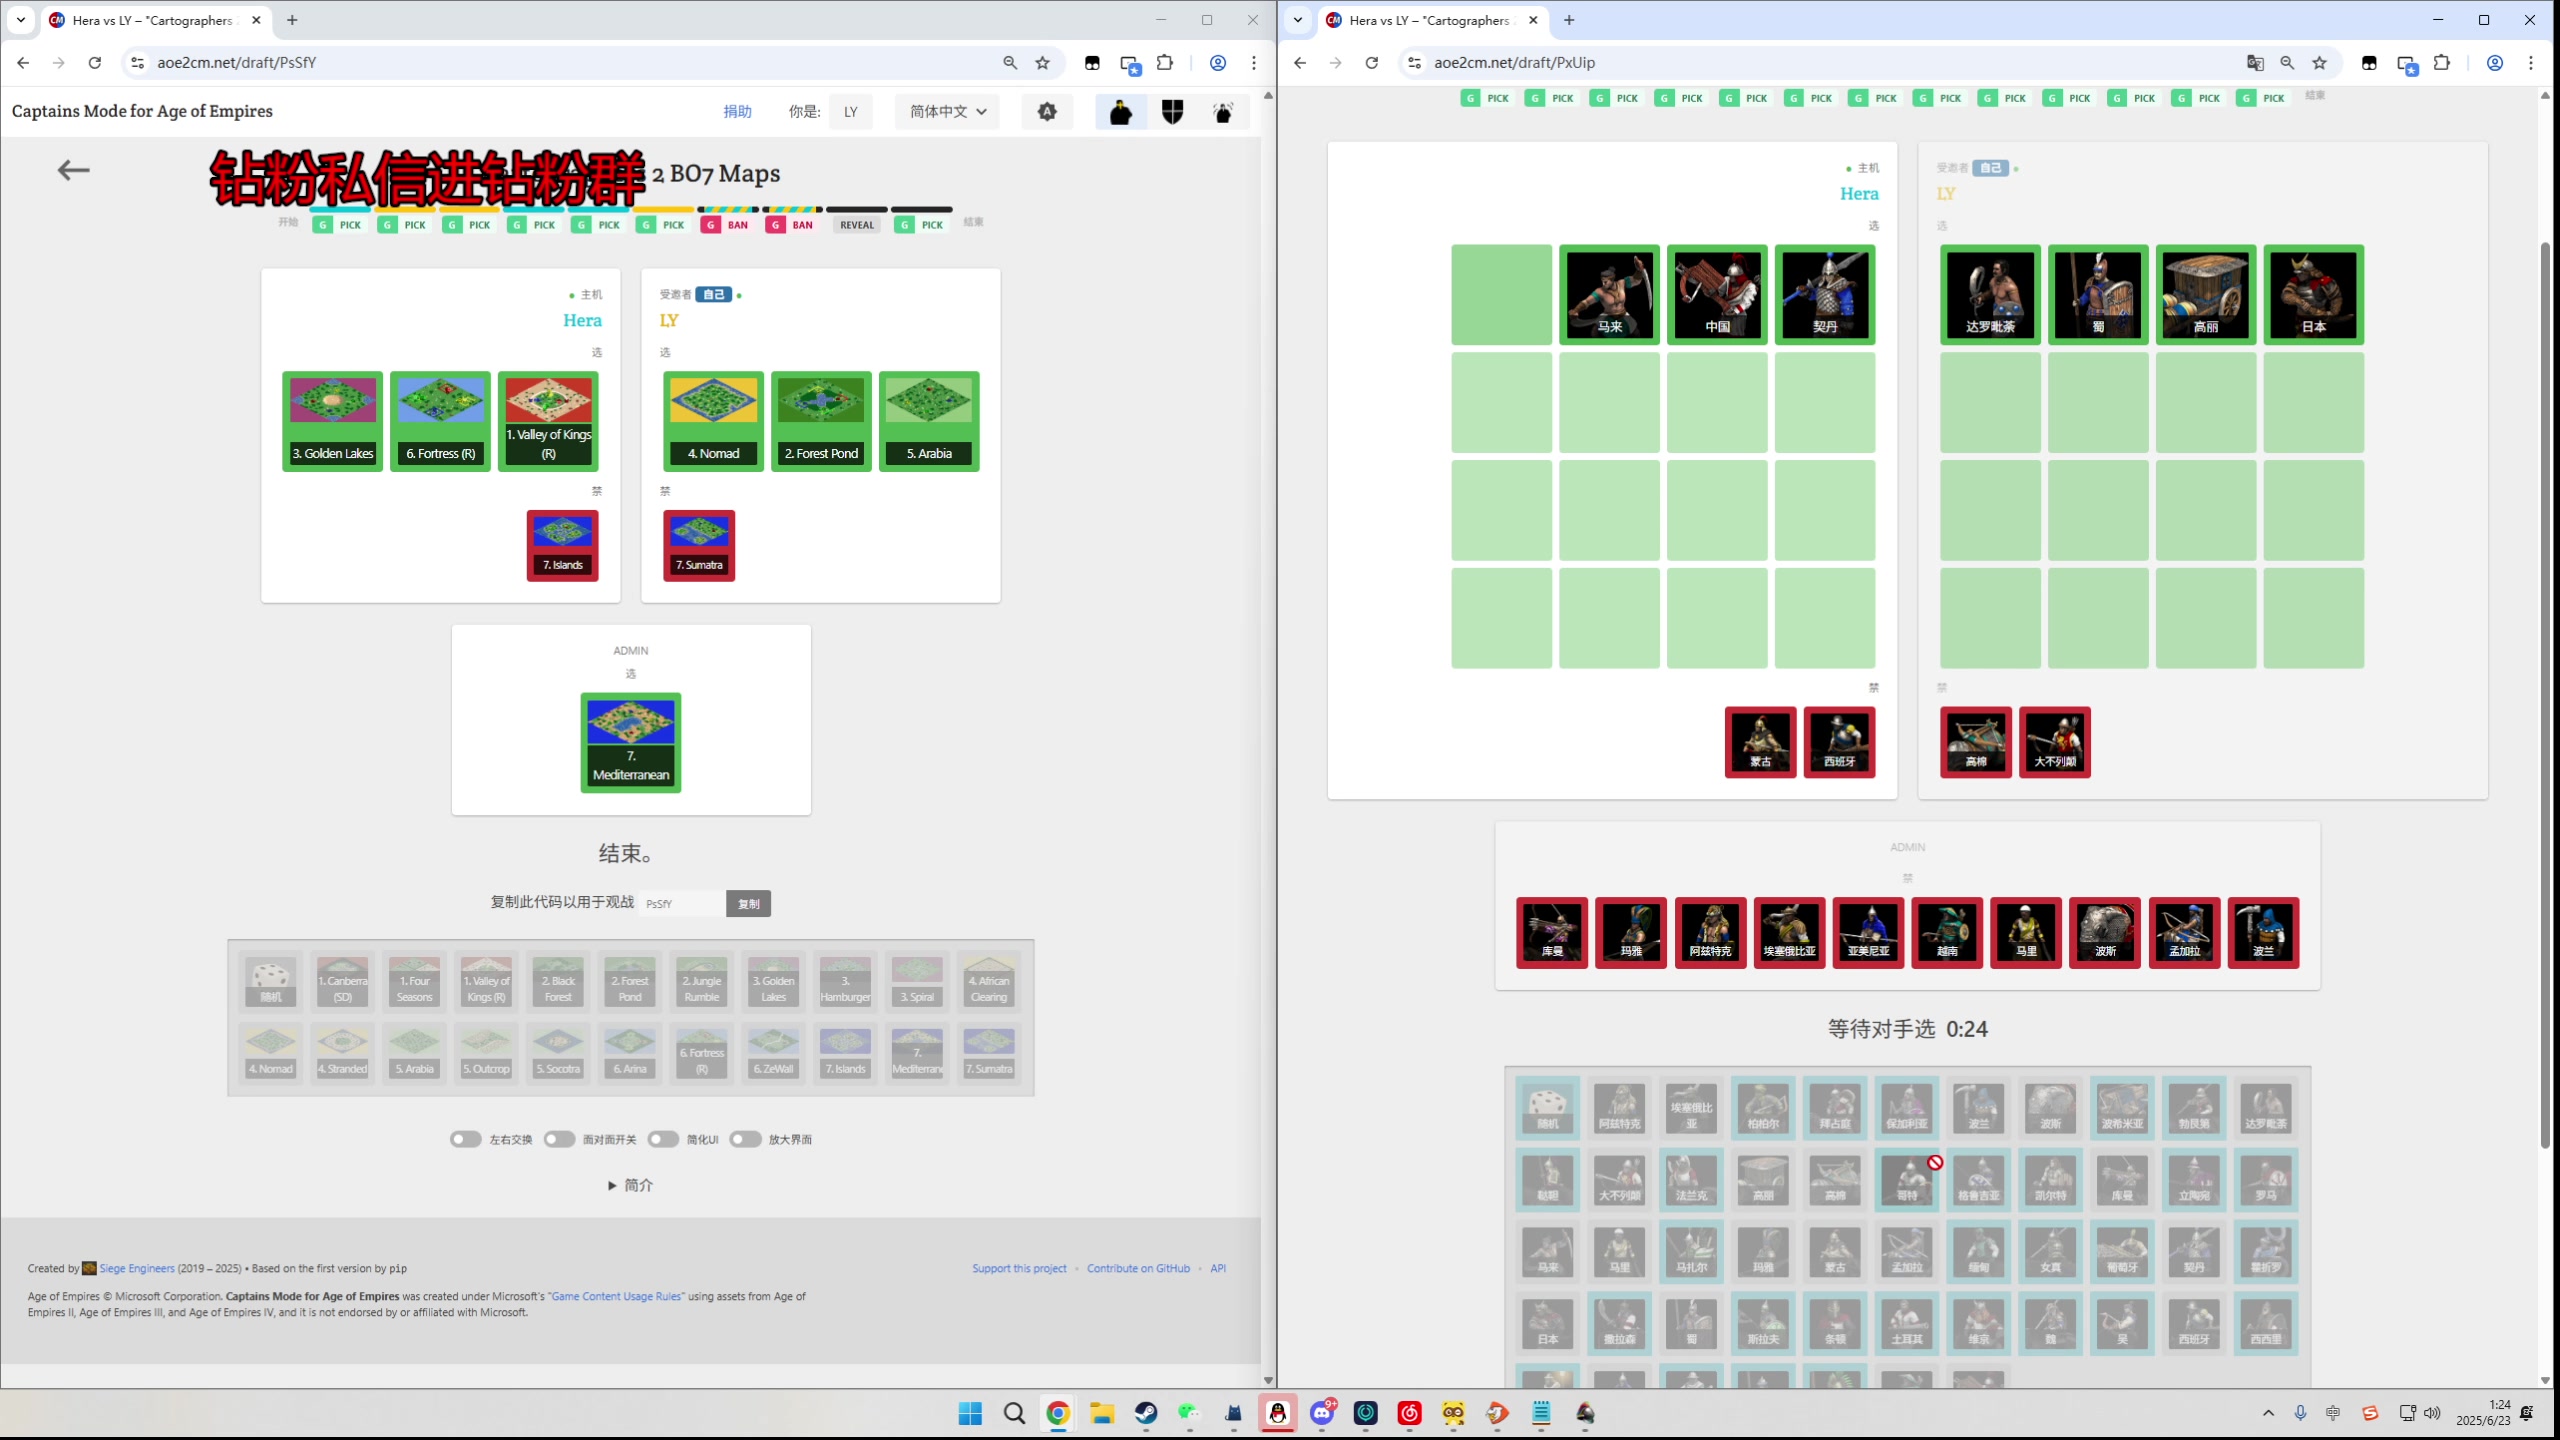Open the API footer link
This screenshot has width=2560, height=1440.
pyautogui.click(x=1218, y=1268)
